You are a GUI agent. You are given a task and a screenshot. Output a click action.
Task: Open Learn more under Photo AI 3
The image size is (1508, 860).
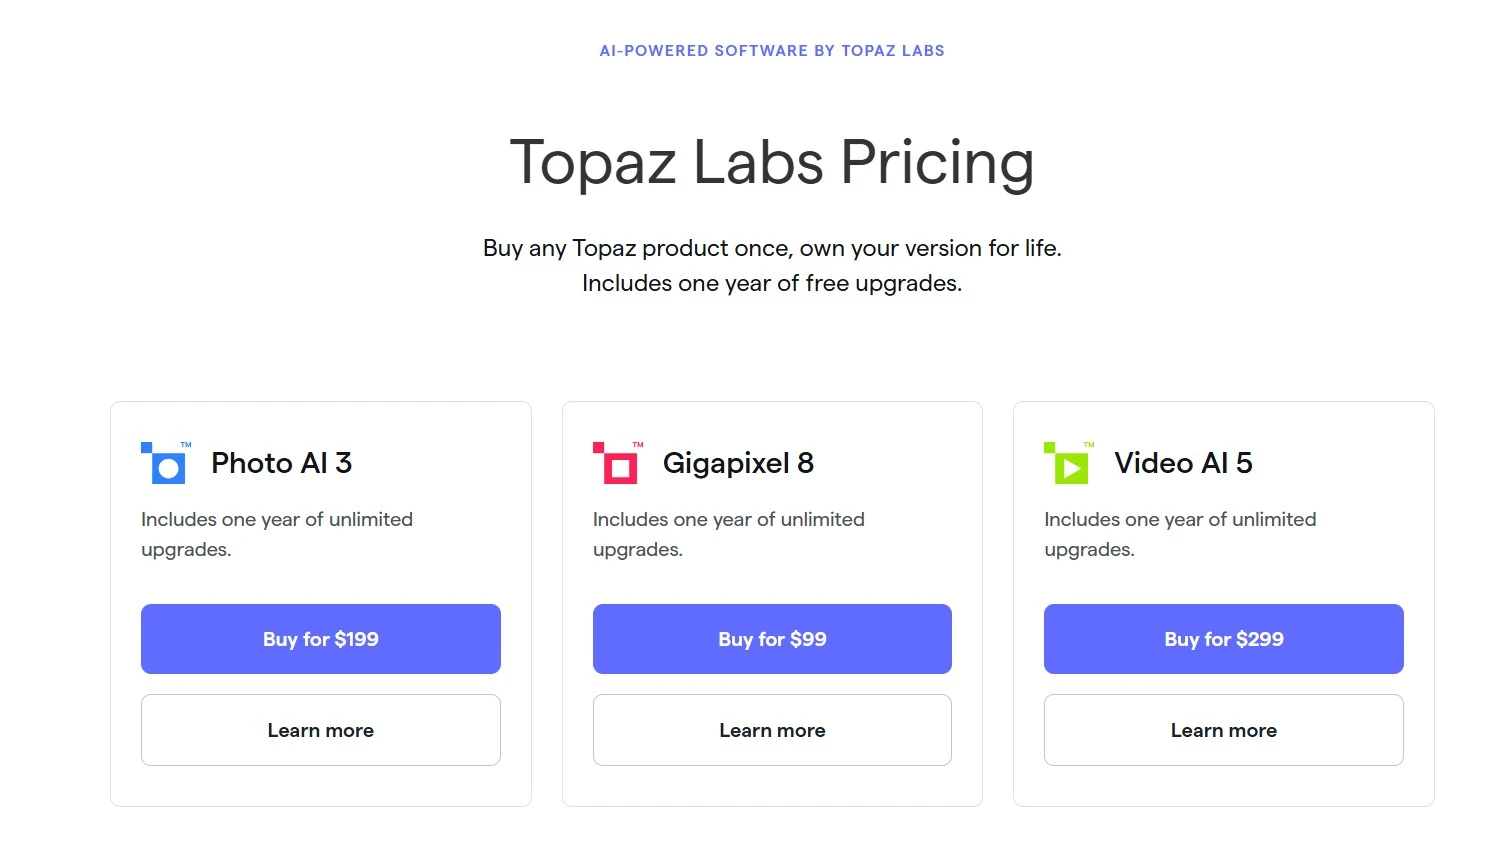[x=321, y=730]
